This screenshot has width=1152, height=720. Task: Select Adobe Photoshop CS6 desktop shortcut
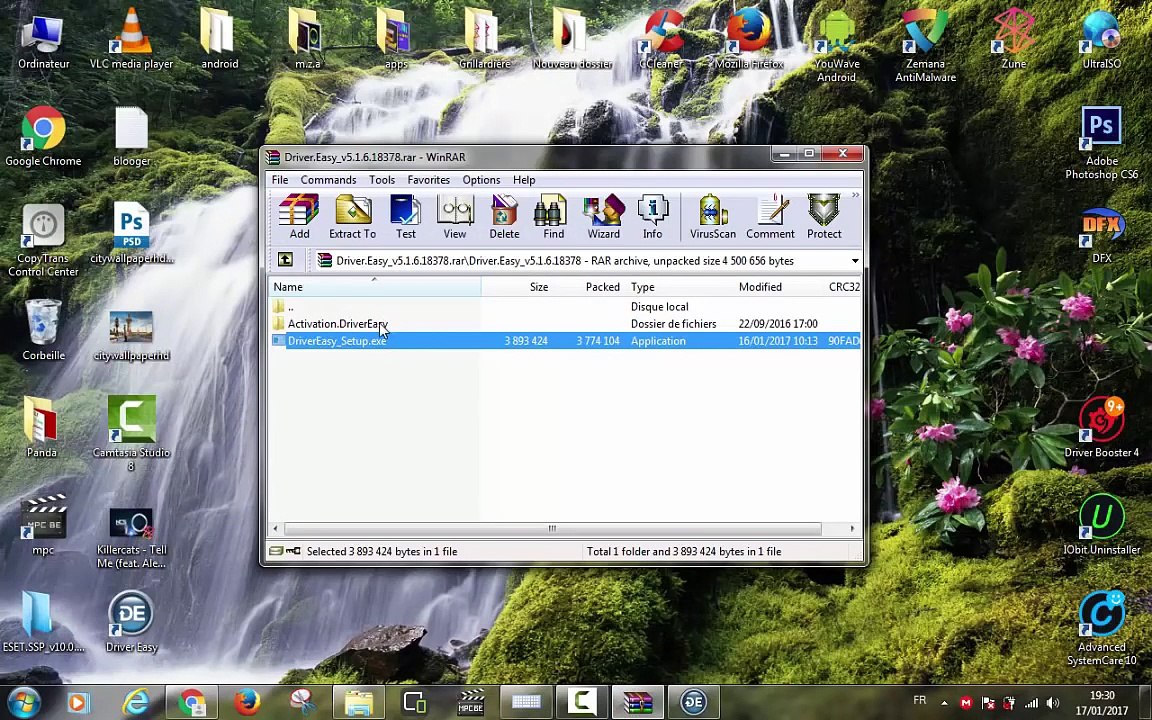[x=1101, y=143]
